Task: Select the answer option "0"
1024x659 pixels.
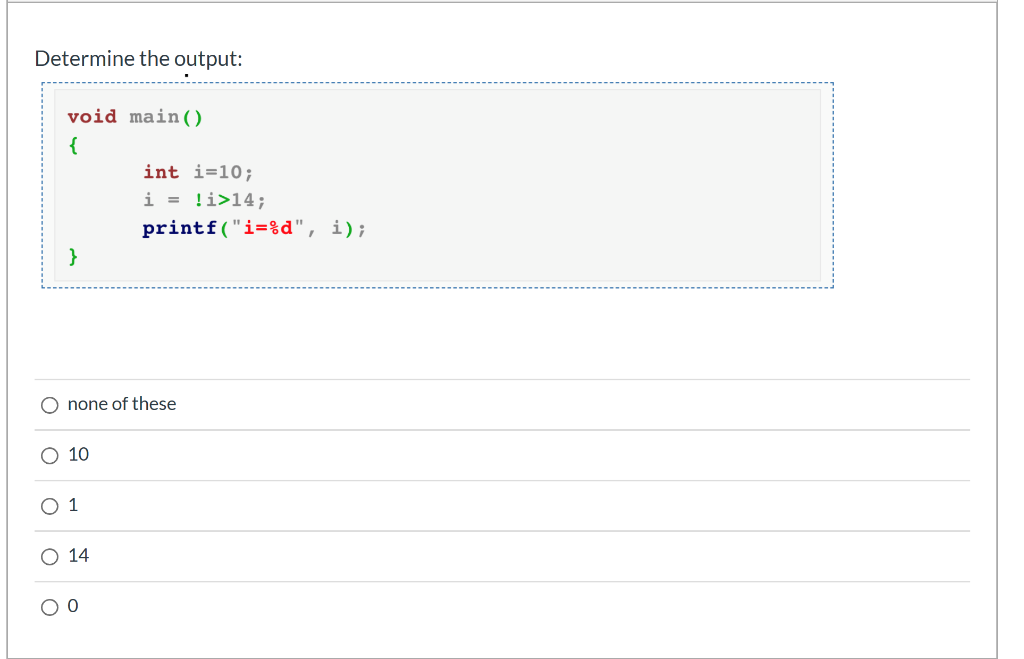Action: click(49, 606)
